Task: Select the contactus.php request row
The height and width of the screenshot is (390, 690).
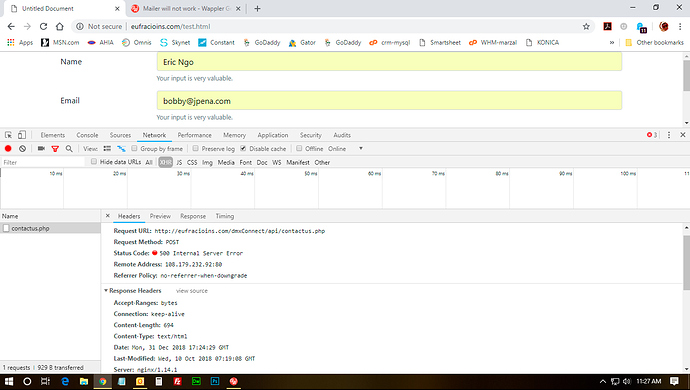Action: pos(50,228)
